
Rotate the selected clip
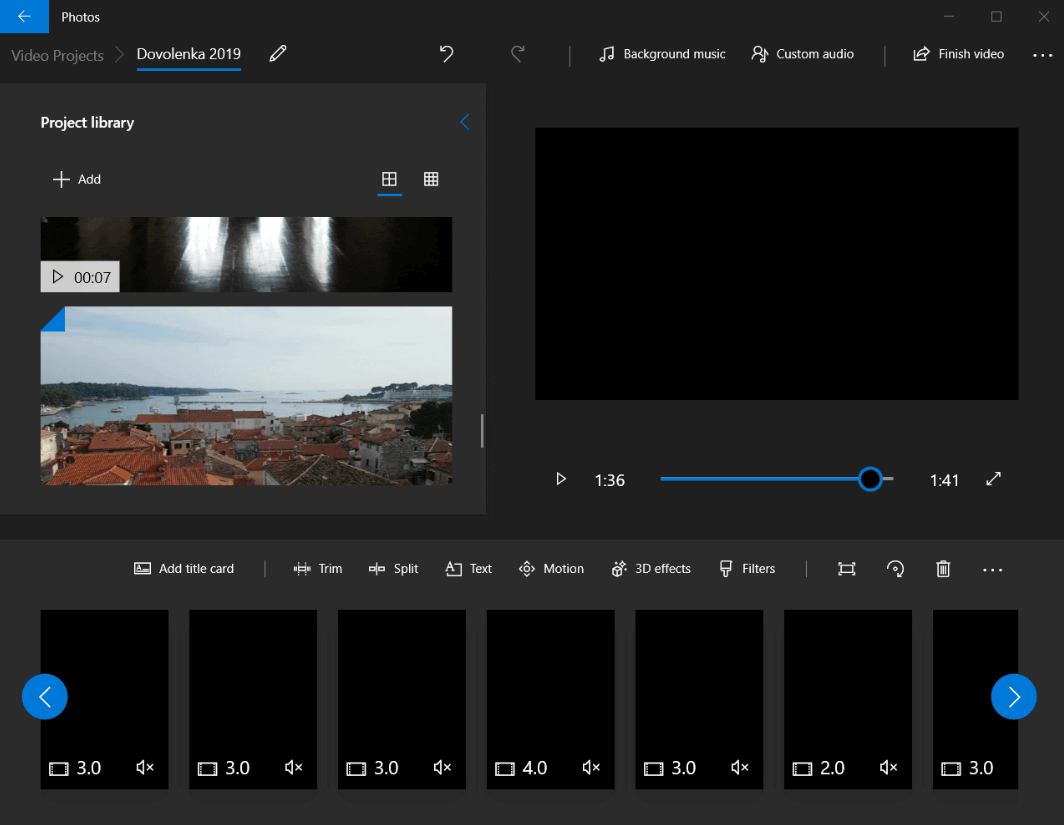895,568
